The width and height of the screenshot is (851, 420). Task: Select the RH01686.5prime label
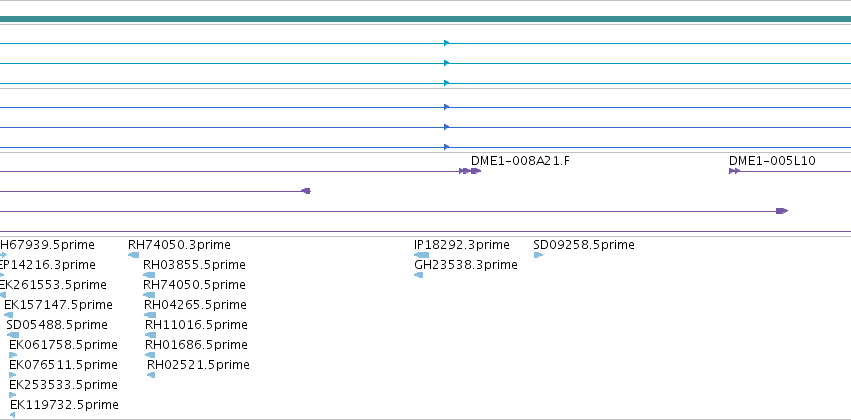196,345
